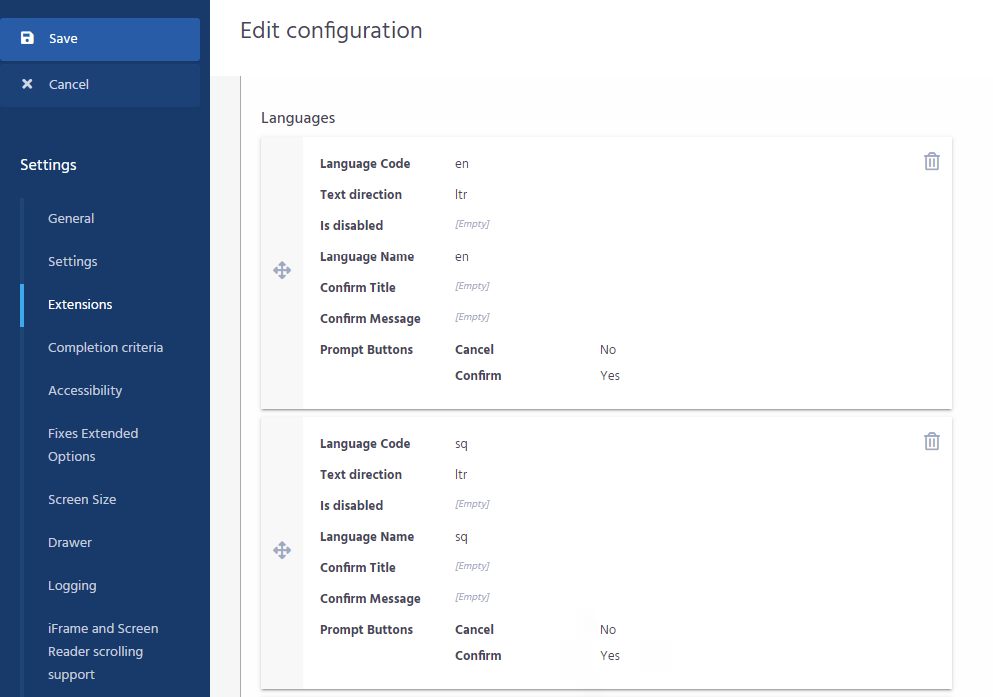
Task: Click the move handle for the 'sq' language
Action: coord(282,550)
